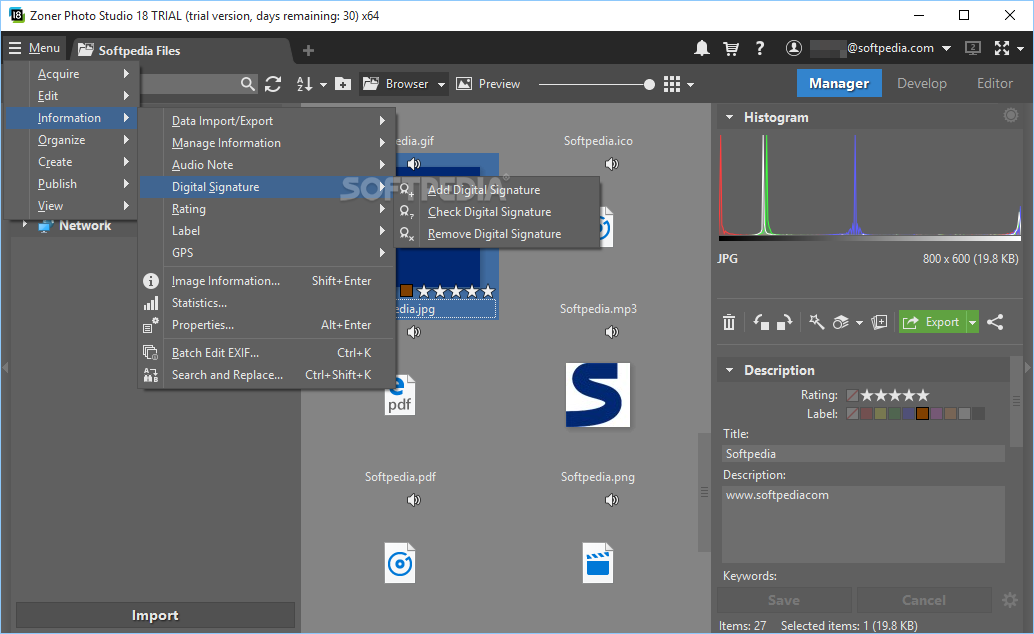The width and height of the screenshot is (1034, 634).
Task: Open the sort order dropdown arrow
Action: pyautogui.click(x=323, y=84)
